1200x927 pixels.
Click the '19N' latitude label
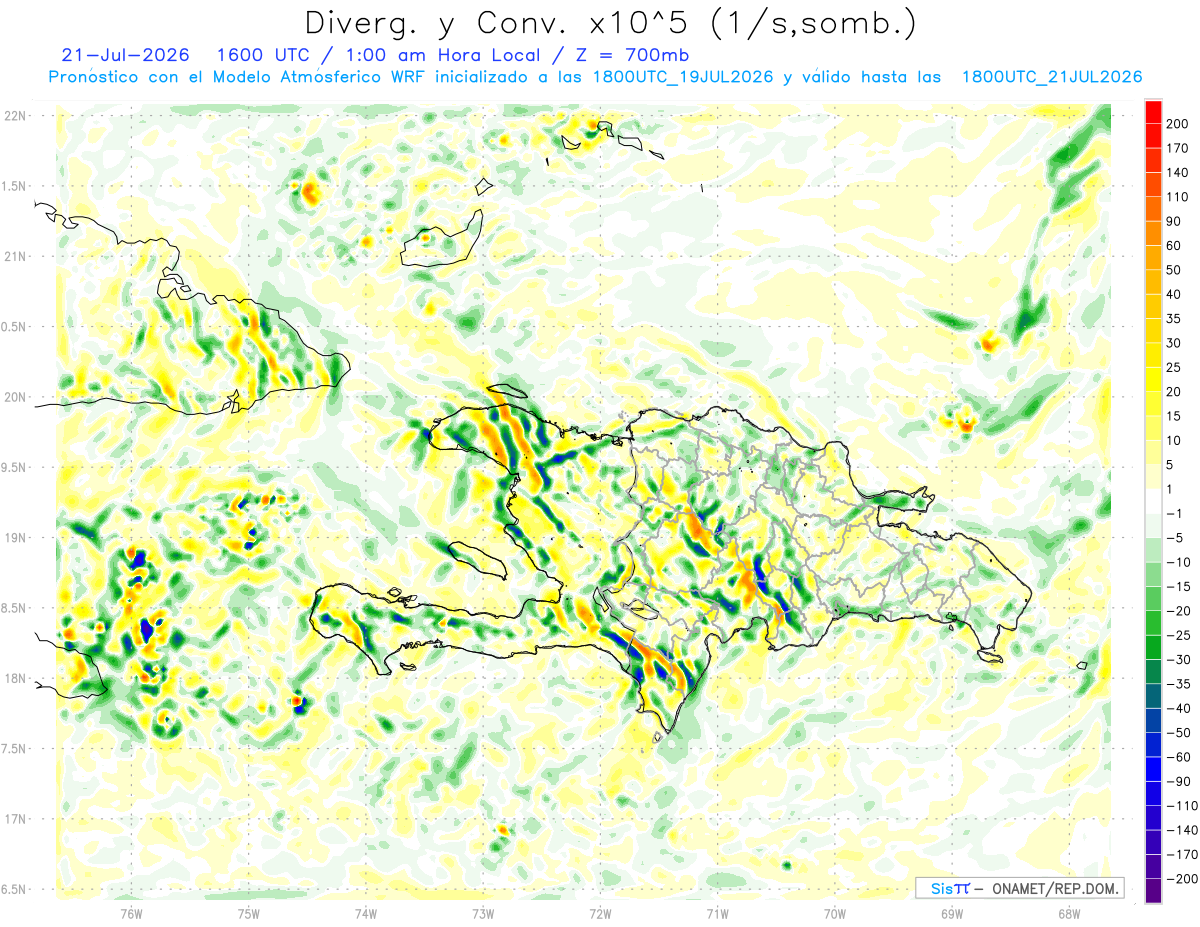[x=15, y=537]
